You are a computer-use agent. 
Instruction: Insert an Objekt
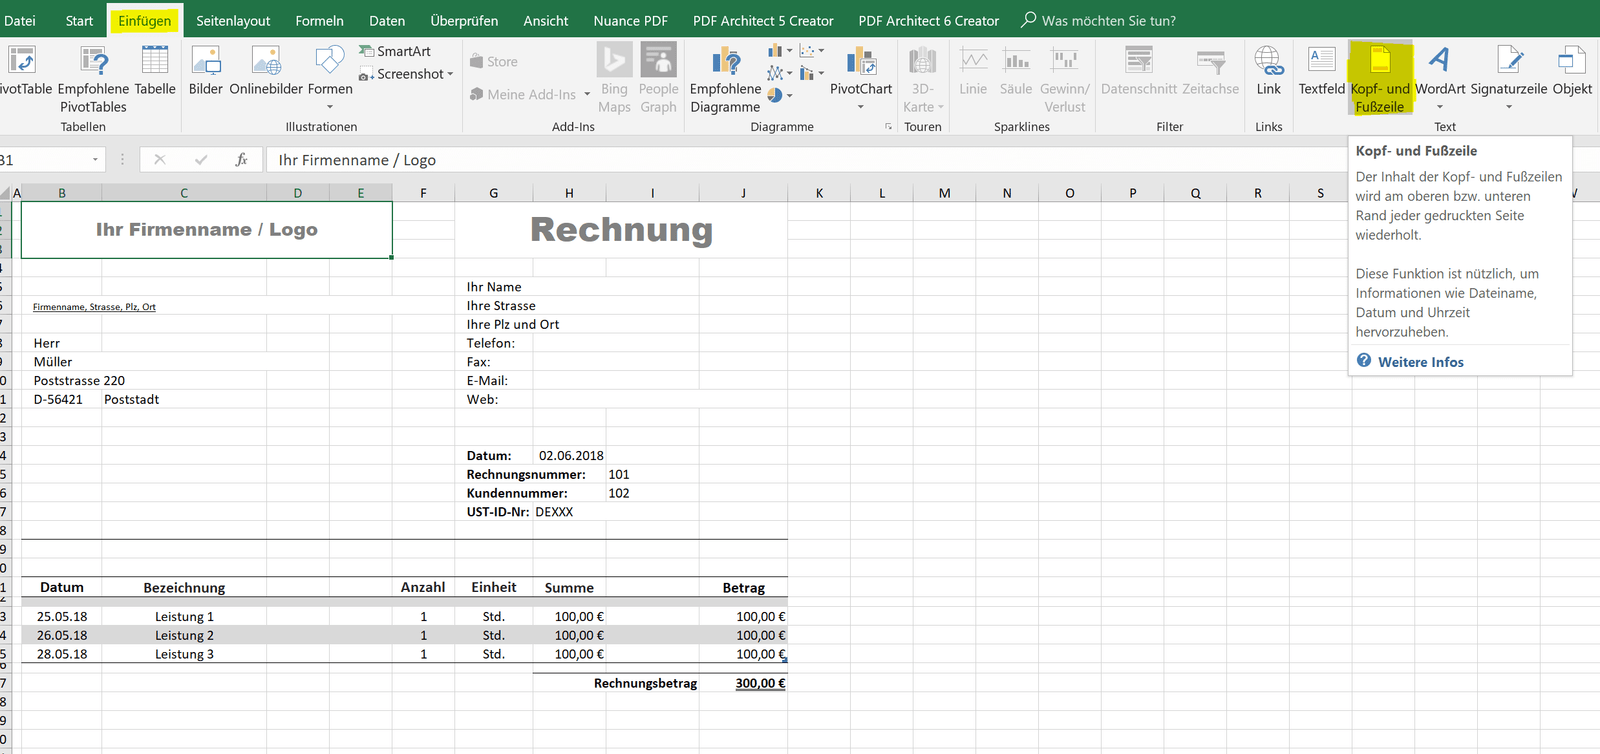tap(1572, 70)
